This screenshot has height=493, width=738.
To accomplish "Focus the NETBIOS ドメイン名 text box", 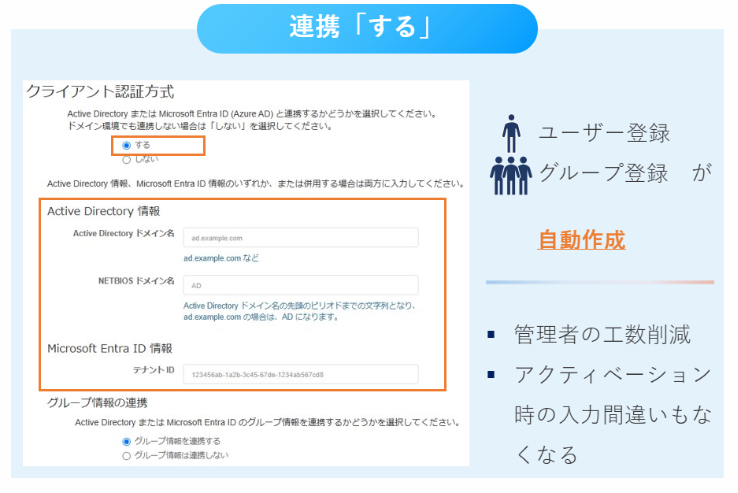I will (300, 285).
